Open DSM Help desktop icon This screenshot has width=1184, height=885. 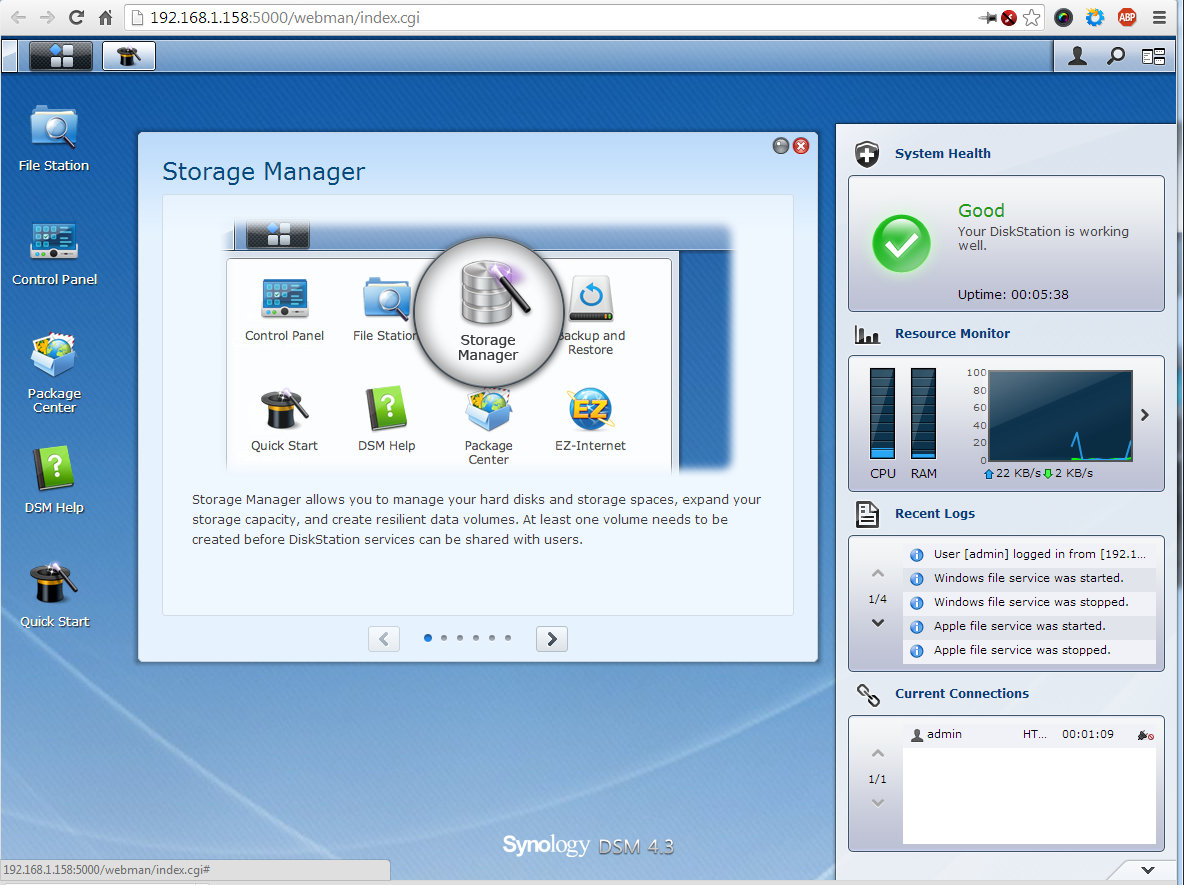click(54, 481)
